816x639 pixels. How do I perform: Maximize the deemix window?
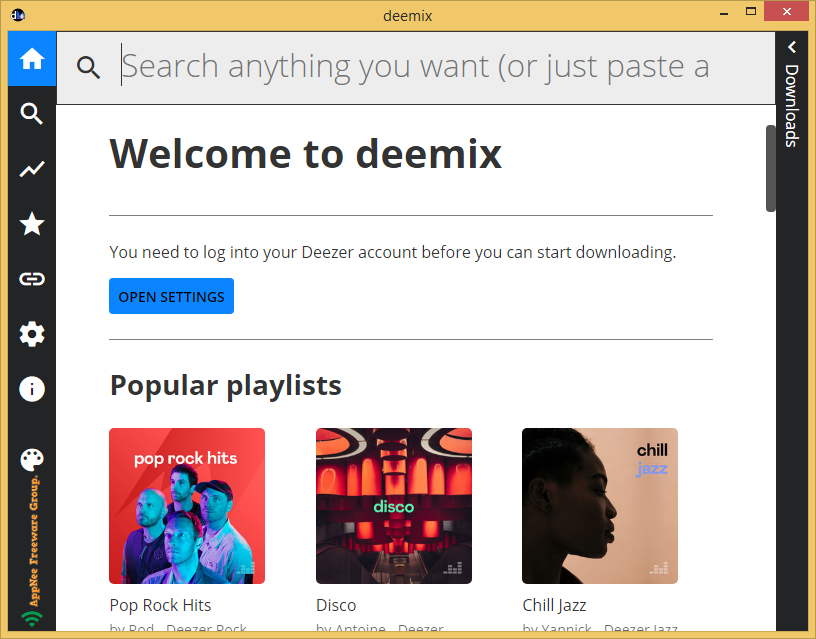click(750, 11)
